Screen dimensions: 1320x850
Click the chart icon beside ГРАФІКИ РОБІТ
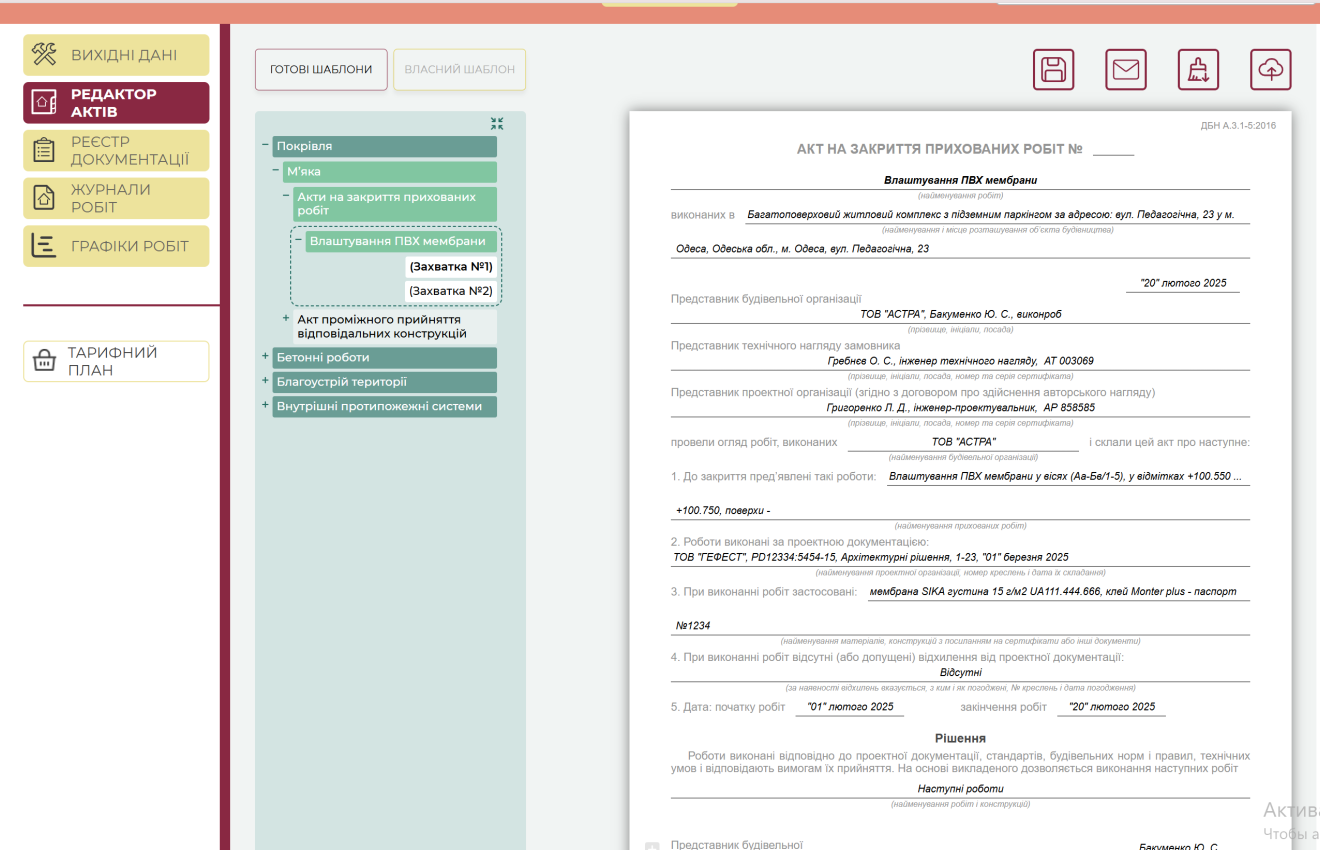pos(44,246)
